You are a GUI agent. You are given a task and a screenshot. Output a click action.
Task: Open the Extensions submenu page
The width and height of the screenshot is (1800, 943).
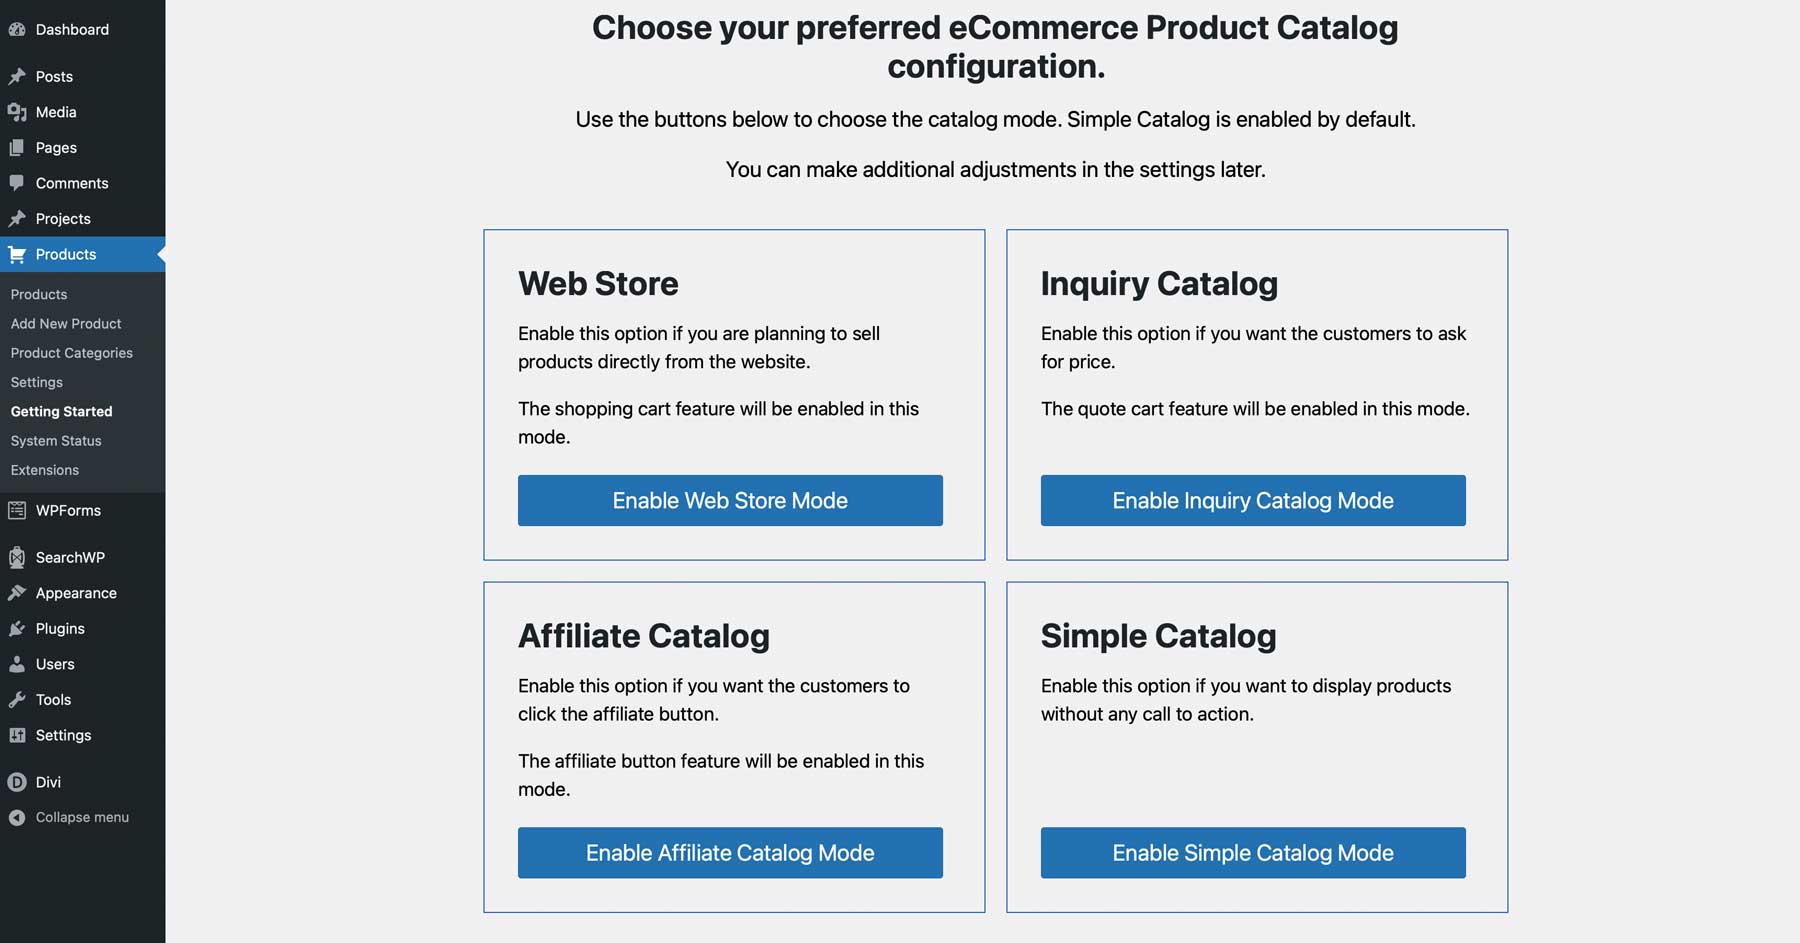tap(45, 470)
